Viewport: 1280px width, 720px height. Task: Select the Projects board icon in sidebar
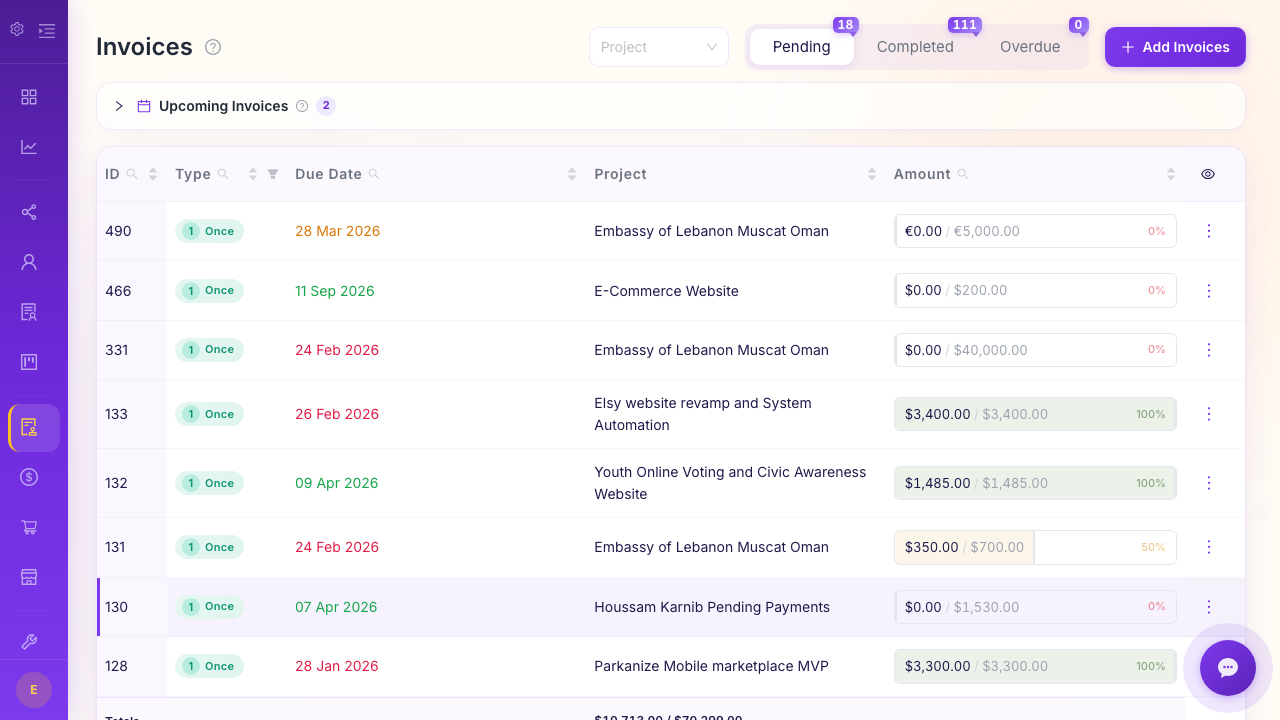pyautogui.click(x=29, y=362)
